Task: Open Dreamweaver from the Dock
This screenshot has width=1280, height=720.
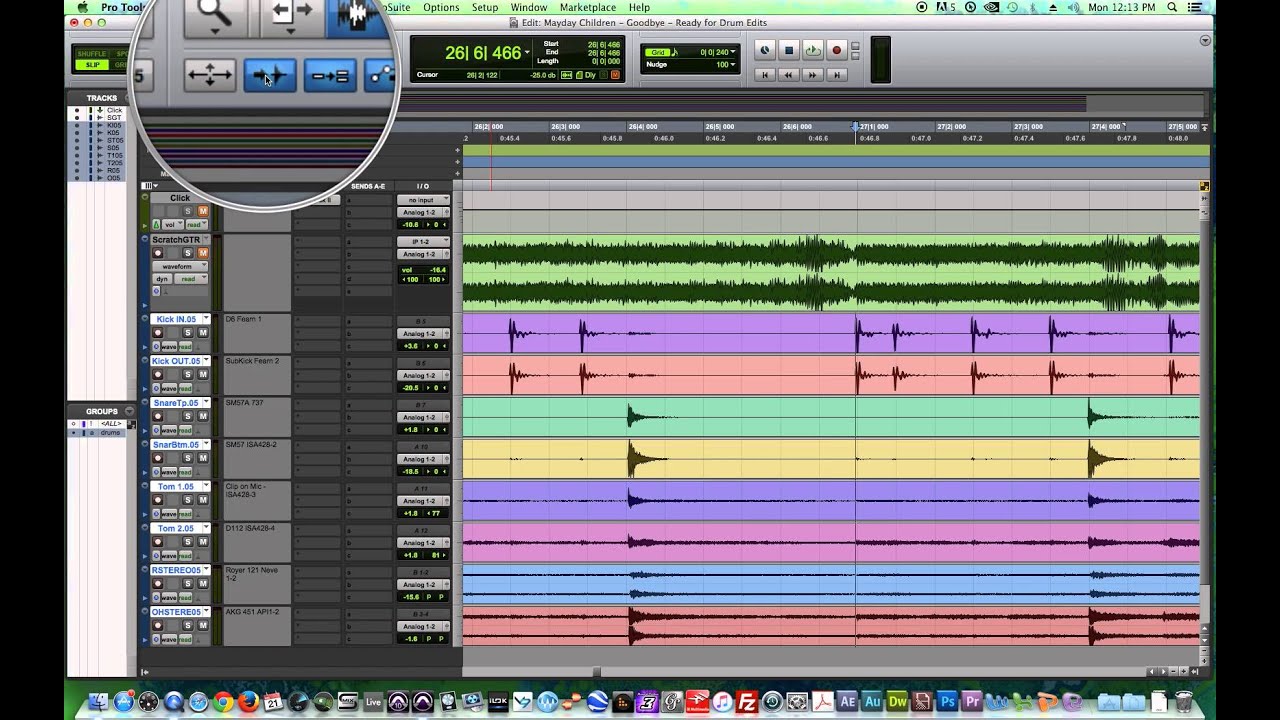Action: coord(897,702)
